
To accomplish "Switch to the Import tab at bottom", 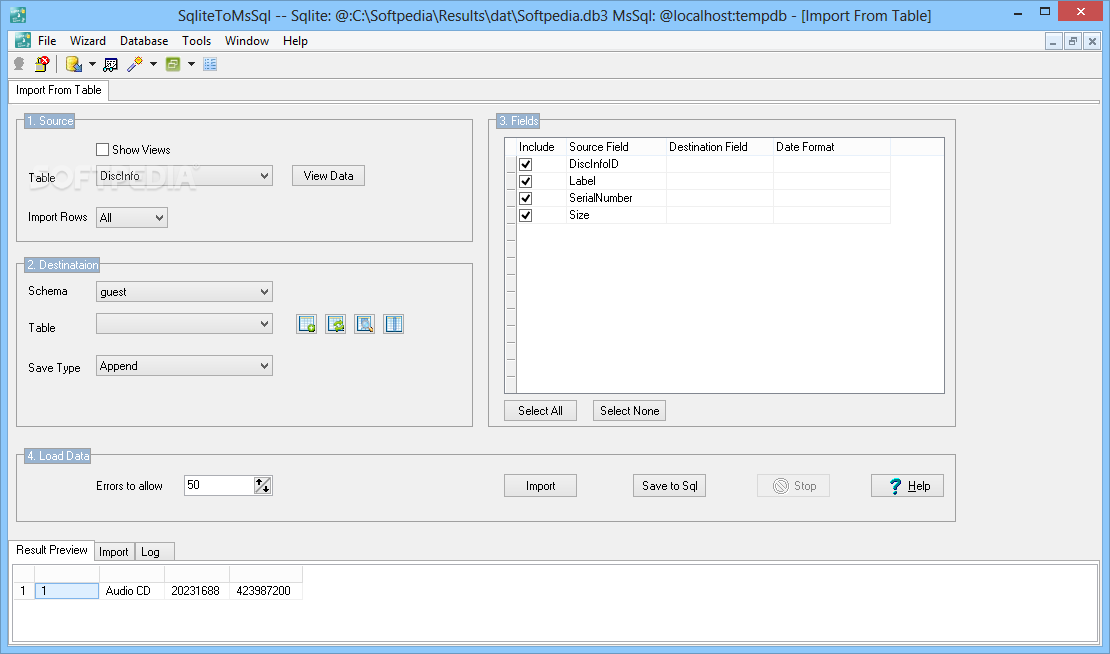I will (113, 552).
